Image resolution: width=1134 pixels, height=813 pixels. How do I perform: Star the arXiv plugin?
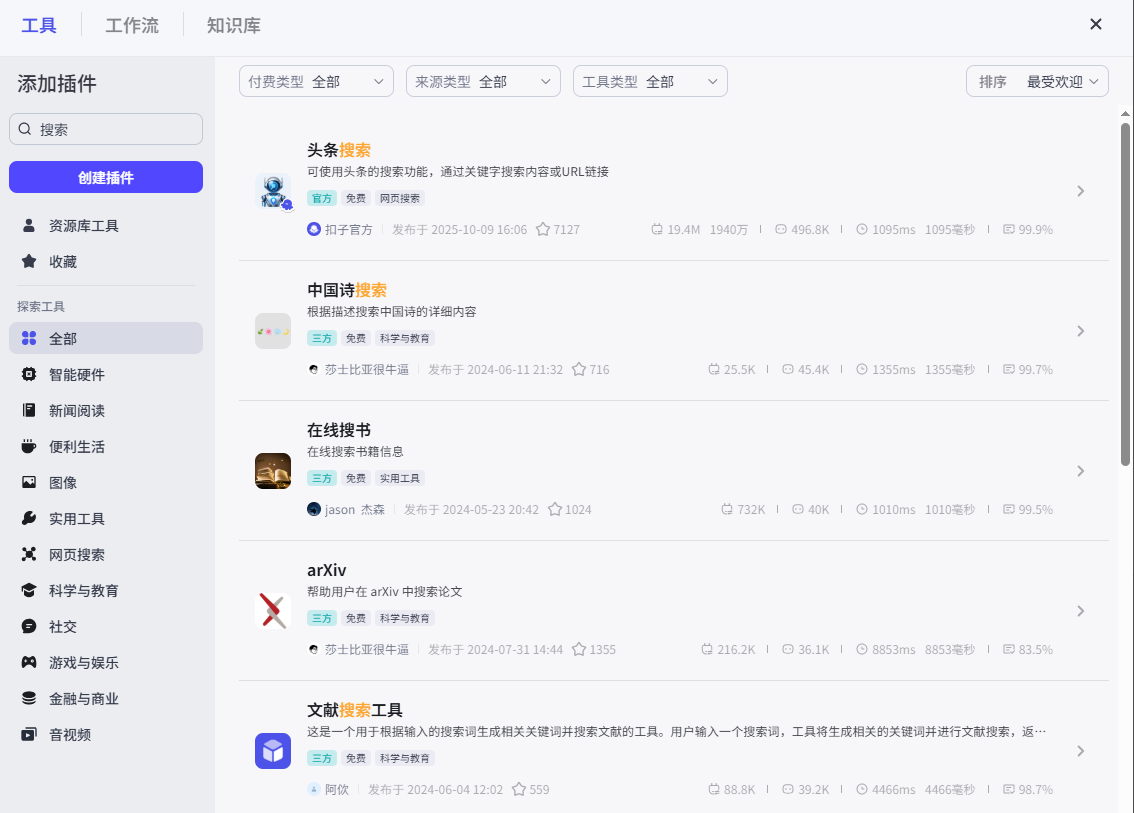(x=581, y=649)
